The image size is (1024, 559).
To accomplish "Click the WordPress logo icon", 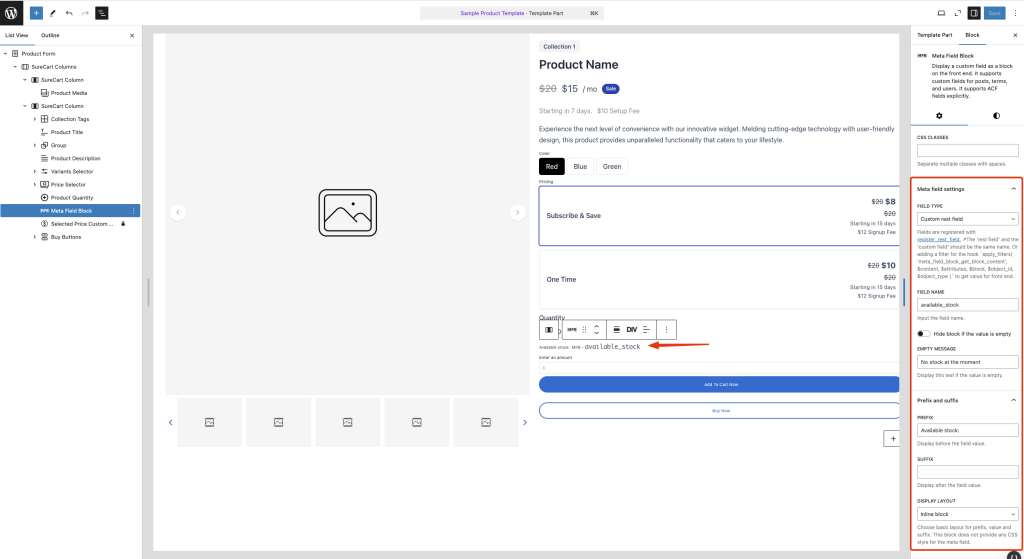I will click(x=11, y=13).
